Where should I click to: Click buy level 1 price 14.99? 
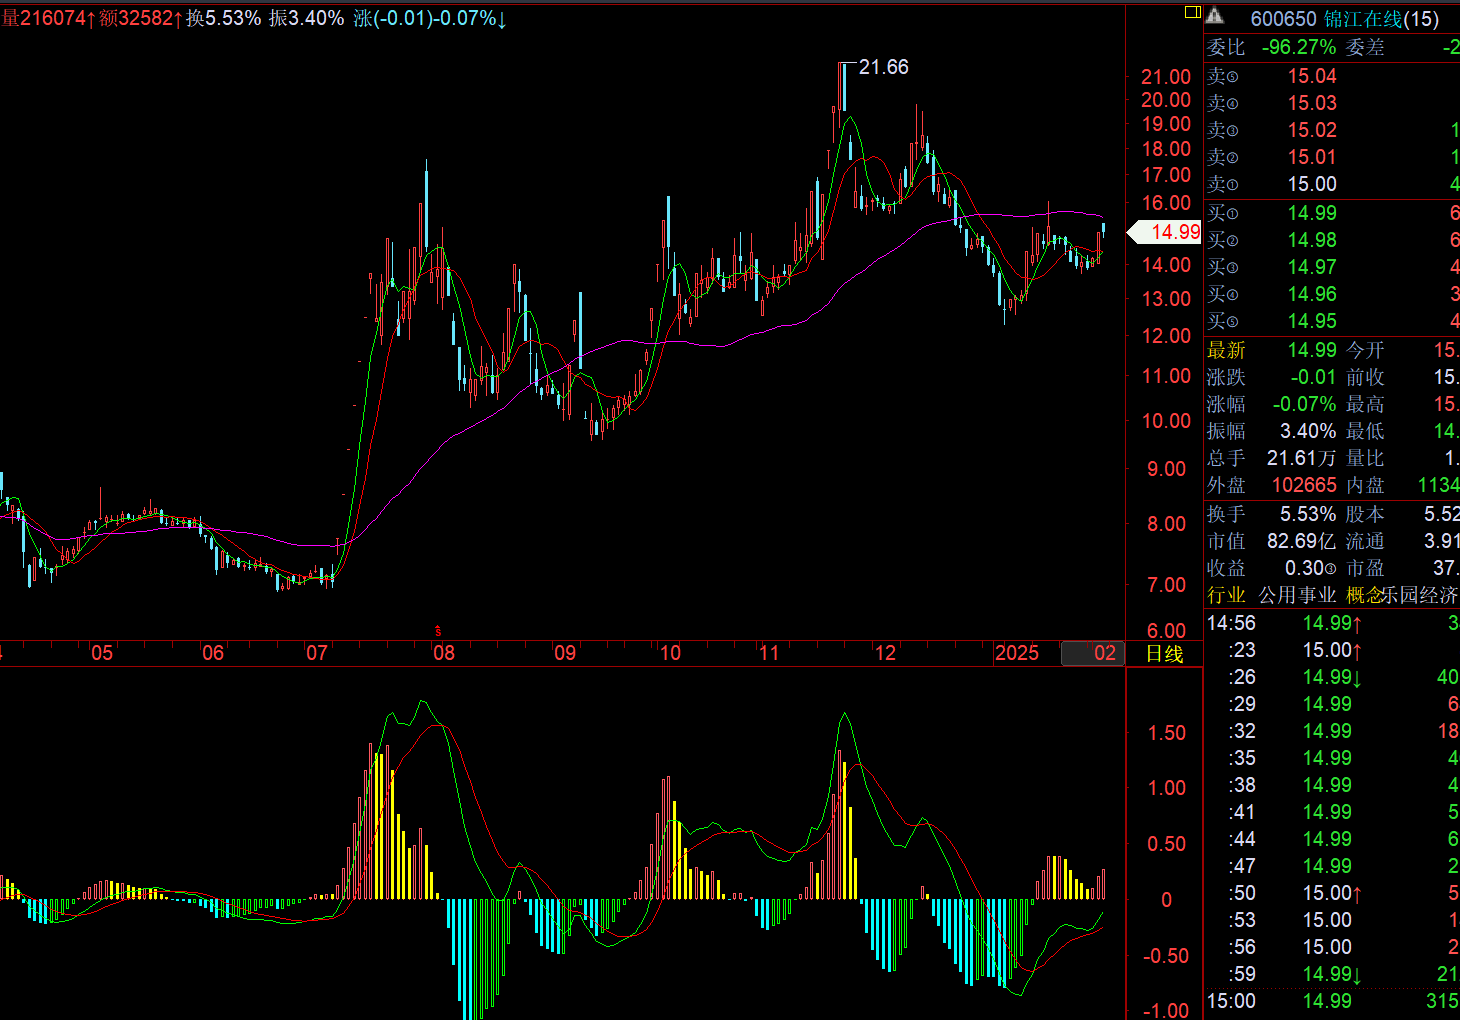(x=1312, y=213)
